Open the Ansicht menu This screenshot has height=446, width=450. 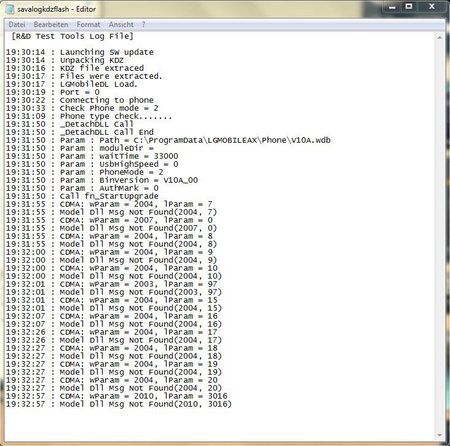click(121, 24)
